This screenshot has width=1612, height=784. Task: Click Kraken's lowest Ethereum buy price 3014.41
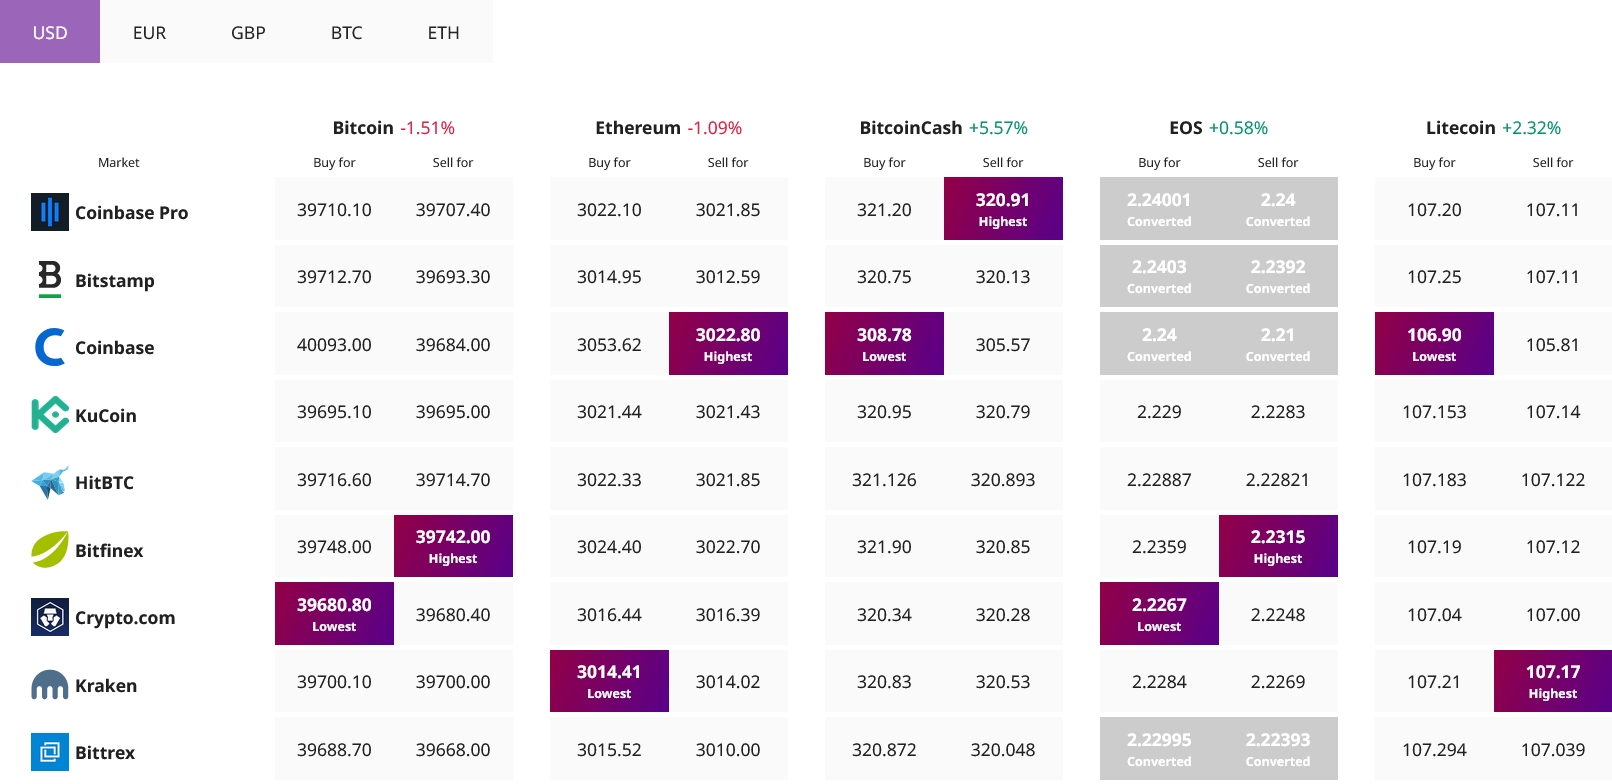point(609,681)
